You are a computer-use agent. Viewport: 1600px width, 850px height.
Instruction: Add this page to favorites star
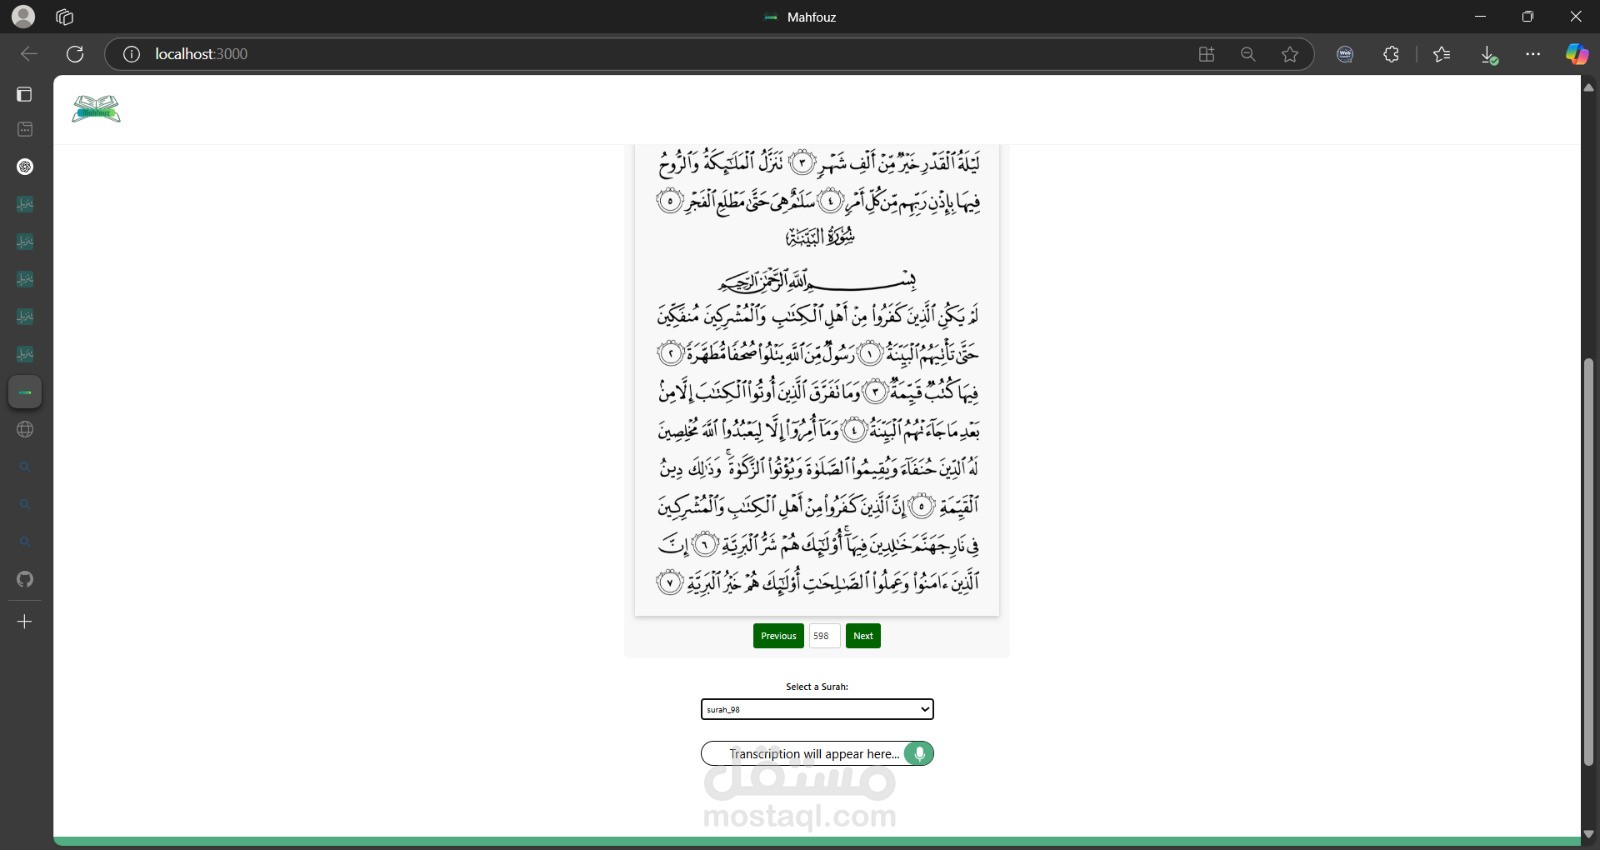pyautogui.click(x=1290, y=54)
